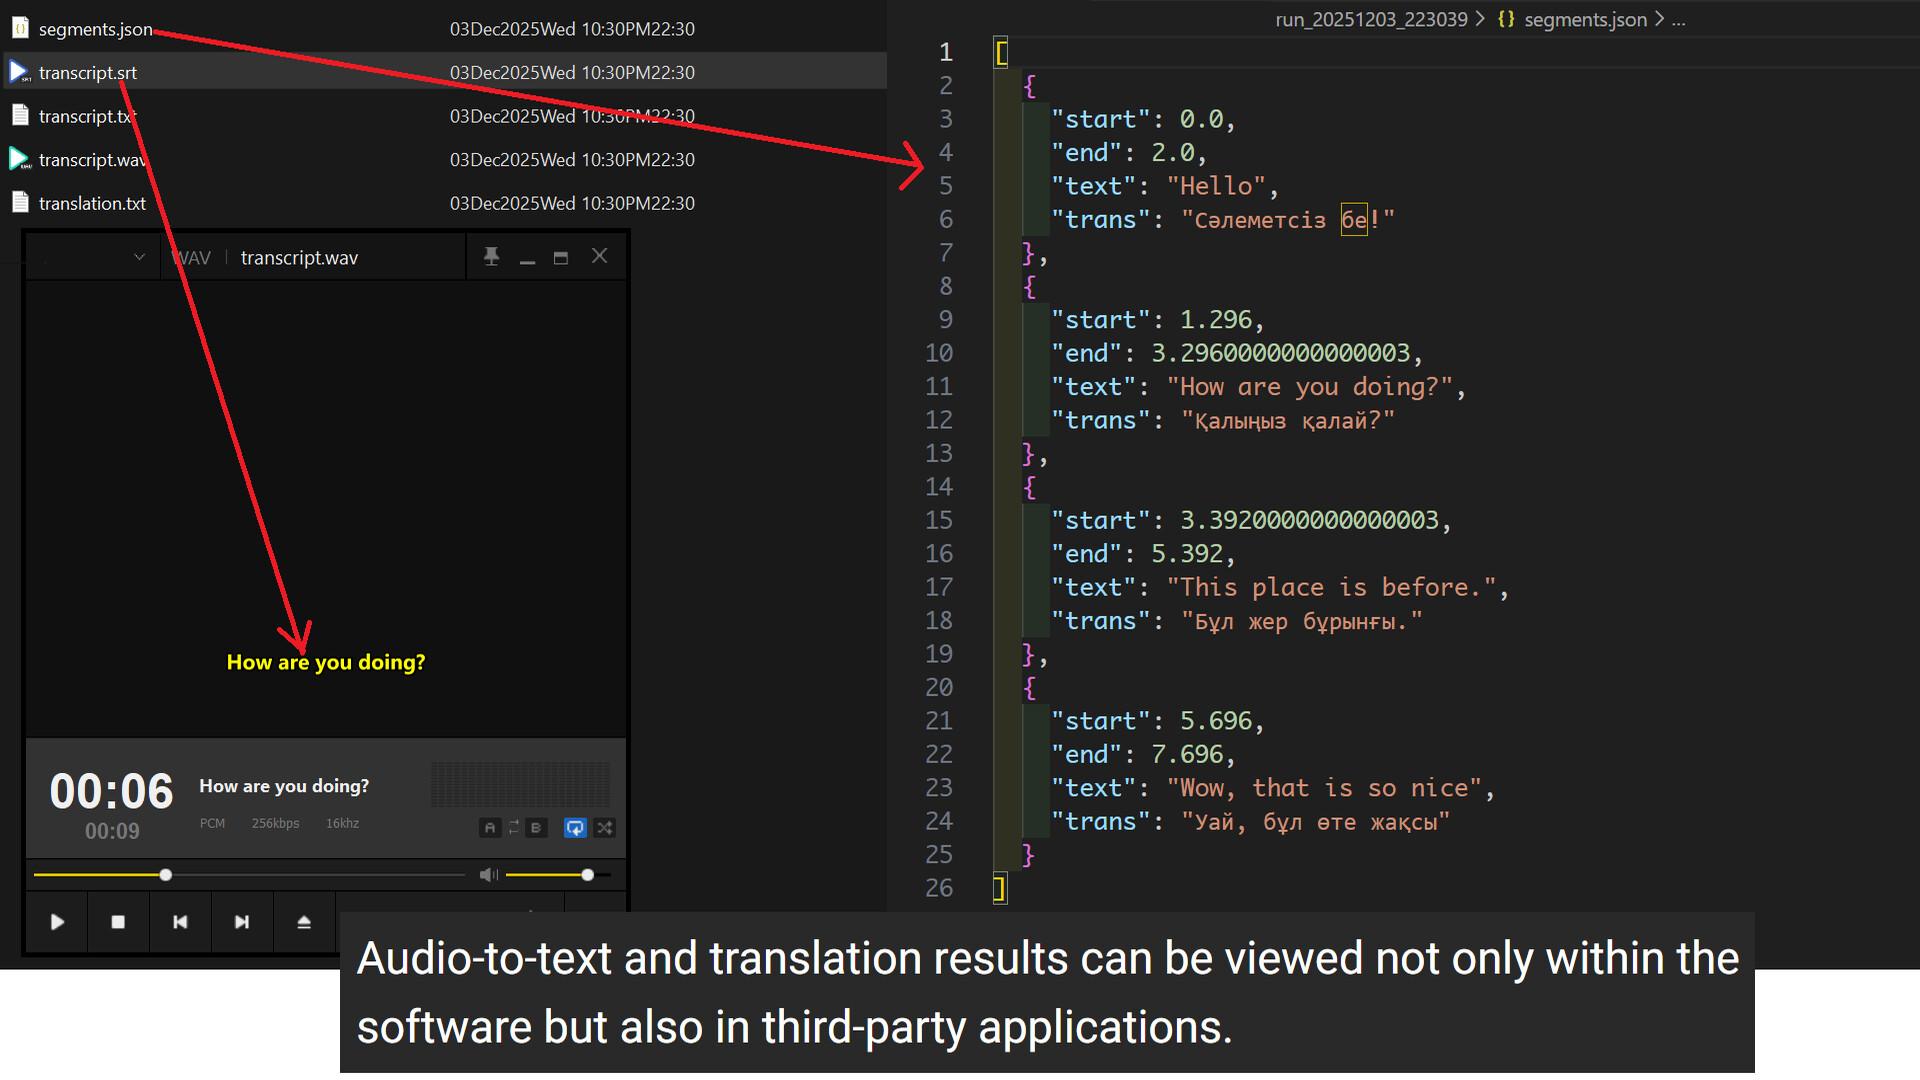Set loop point B in the audio player
The width and height of the screenshot is (1920, 1080).
(x=537, y=828)
